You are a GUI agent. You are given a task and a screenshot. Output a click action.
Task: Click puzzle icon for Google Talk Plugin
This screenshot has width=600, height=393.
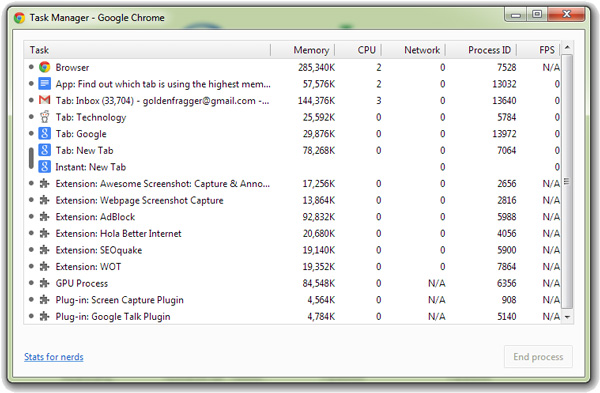[x=44, y=316]
